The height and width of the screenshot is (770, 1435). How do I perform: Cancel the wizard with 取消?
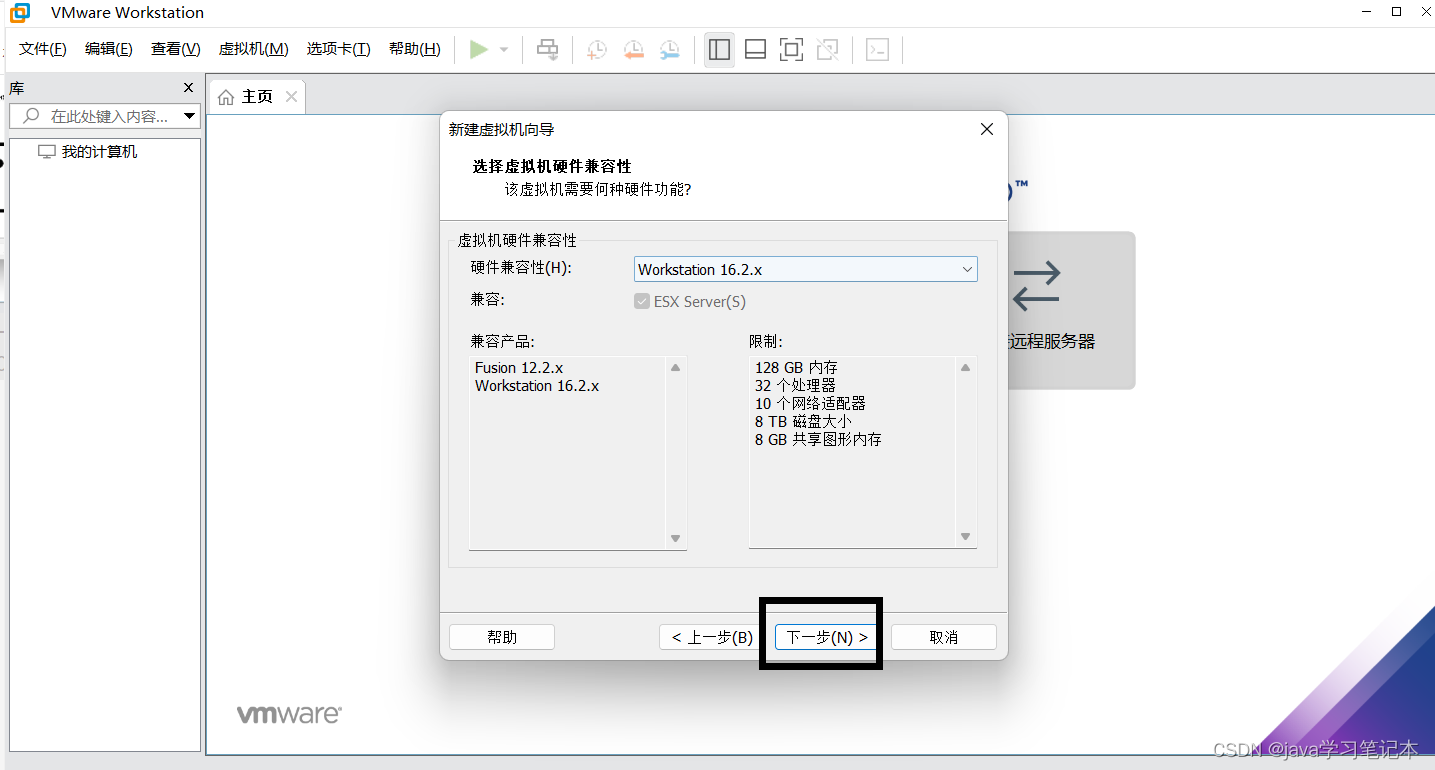click(944, 637)
